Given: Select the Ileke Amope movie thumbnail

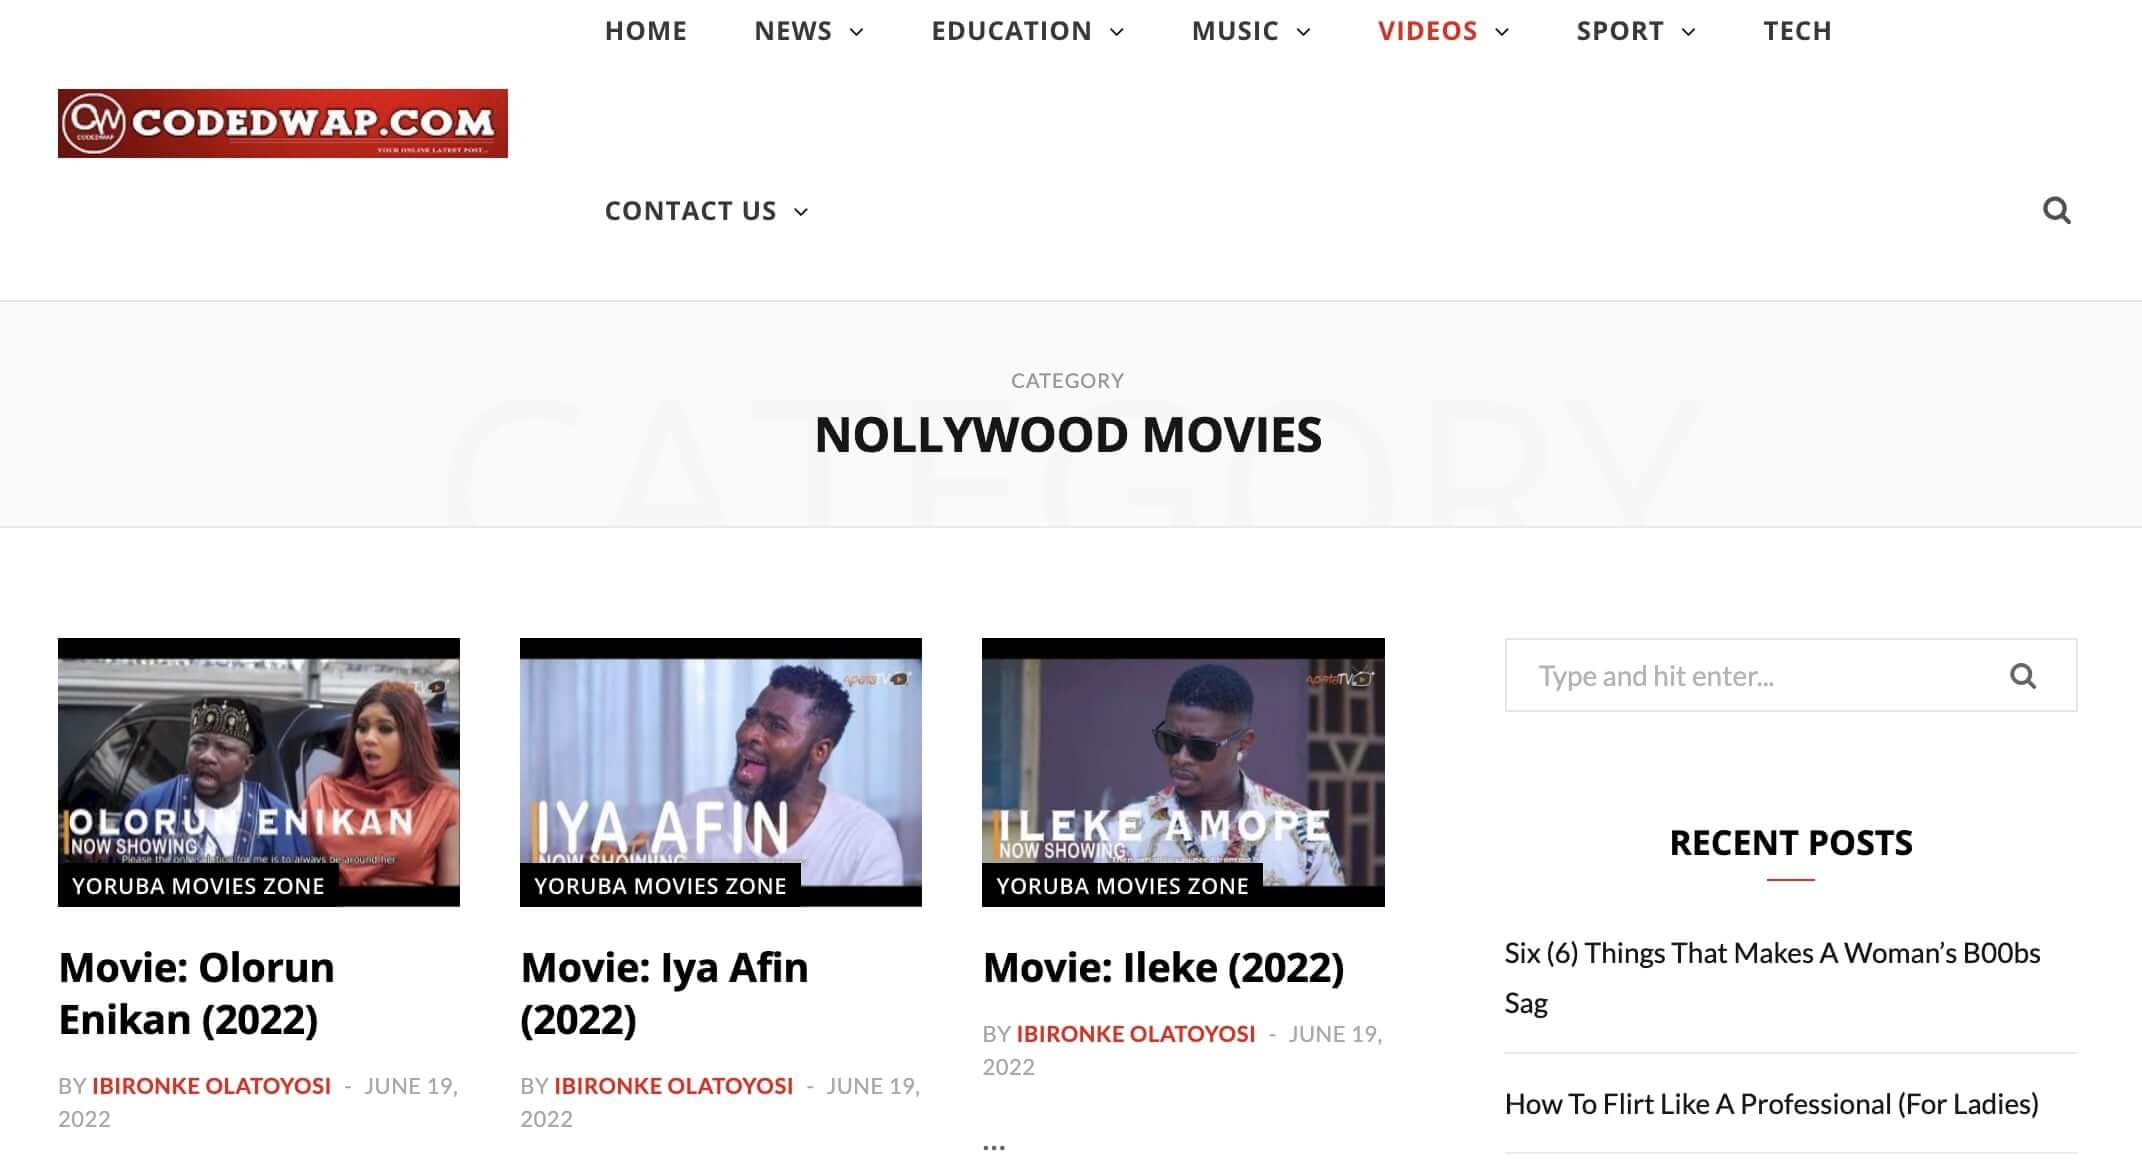Looking at the screenshot, I should [1182, 760].
